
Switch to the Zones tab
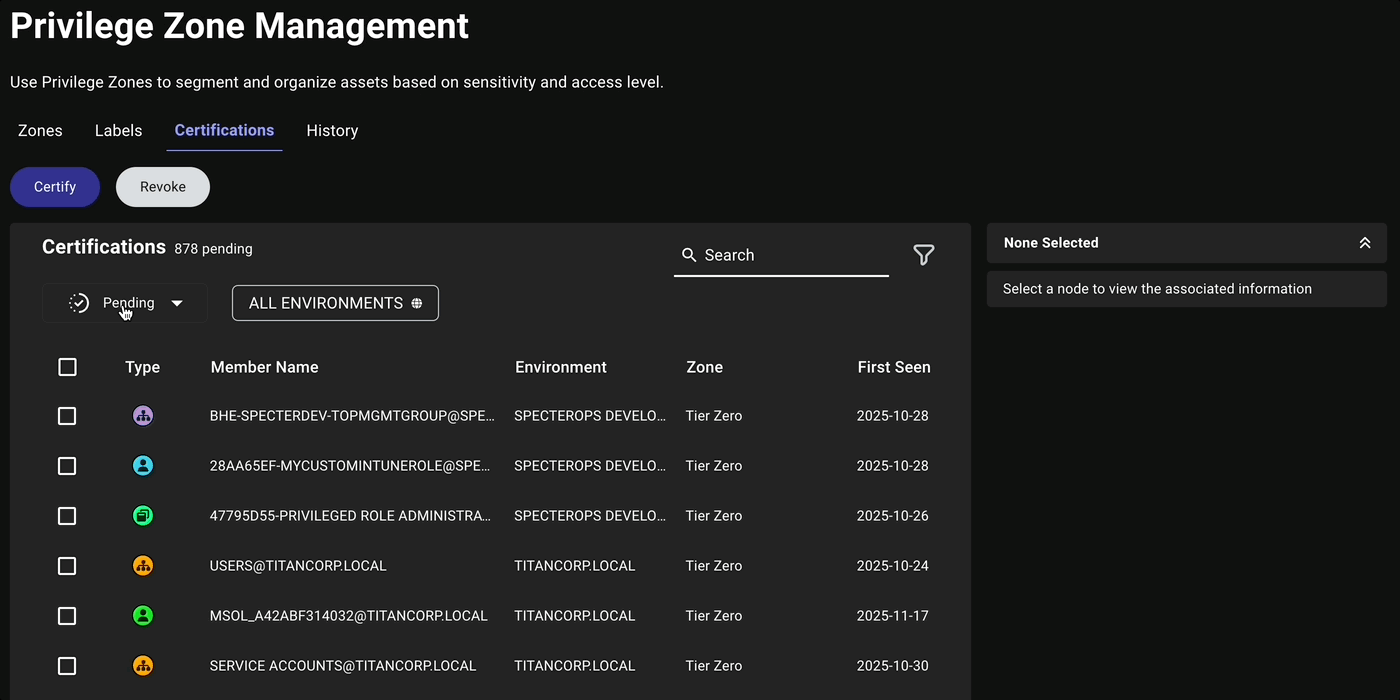(39, 130)
